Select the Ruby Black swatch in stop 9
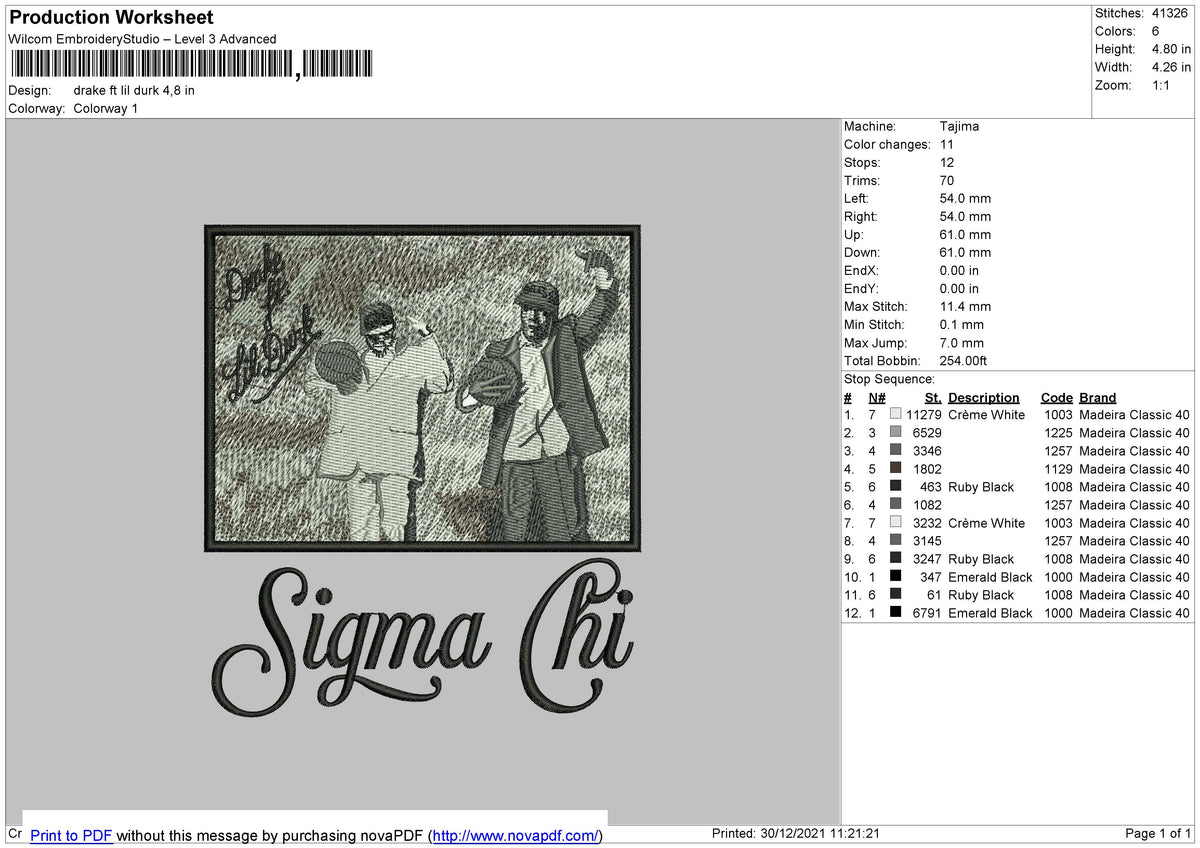This screenshot has width=1200, height=848. 895,559
